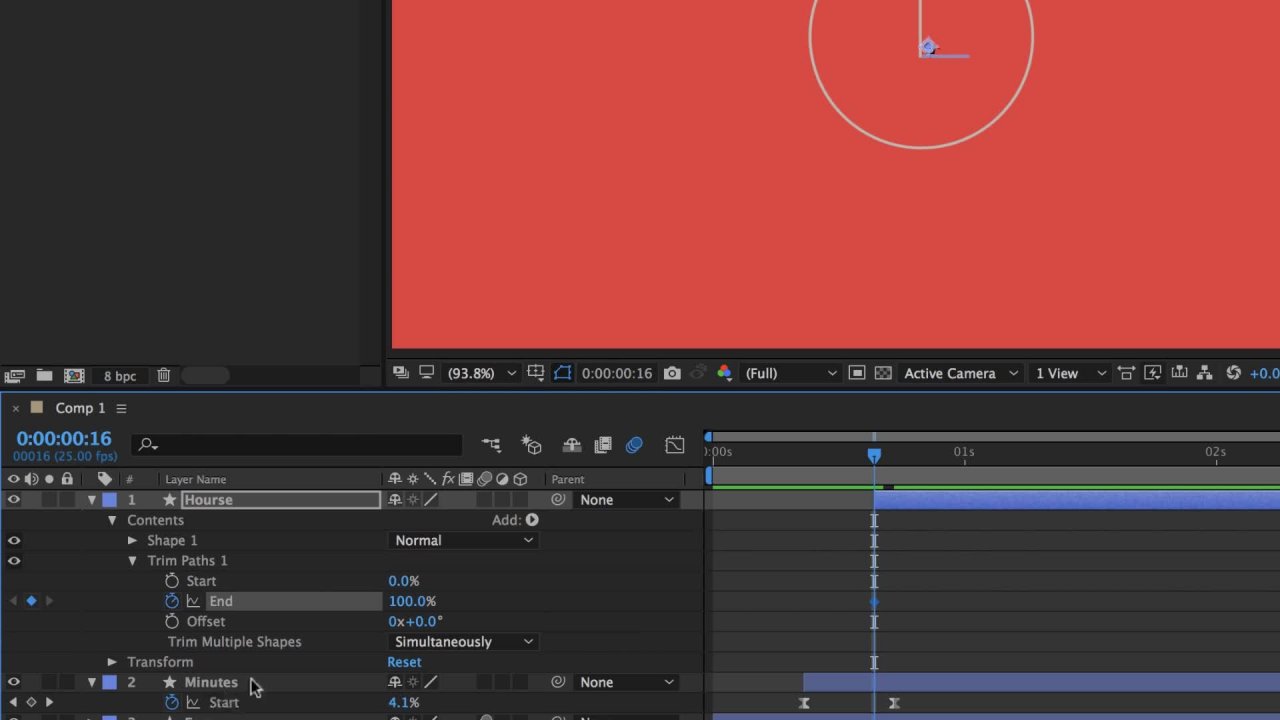Click the Reset link for Transform
This screenshot has width=1280, height=720.
click(404, 662)
